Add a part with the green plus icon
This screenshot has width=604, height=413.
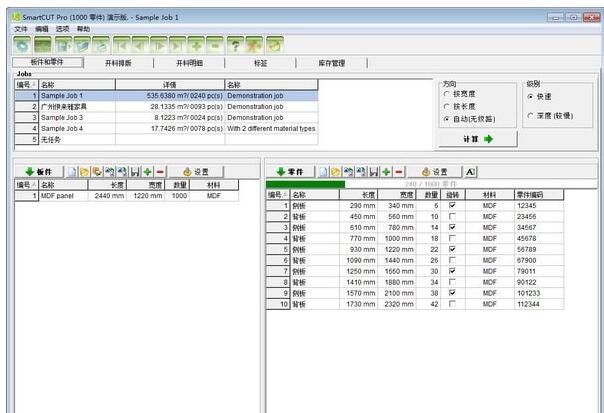click(x=386, y=172)
